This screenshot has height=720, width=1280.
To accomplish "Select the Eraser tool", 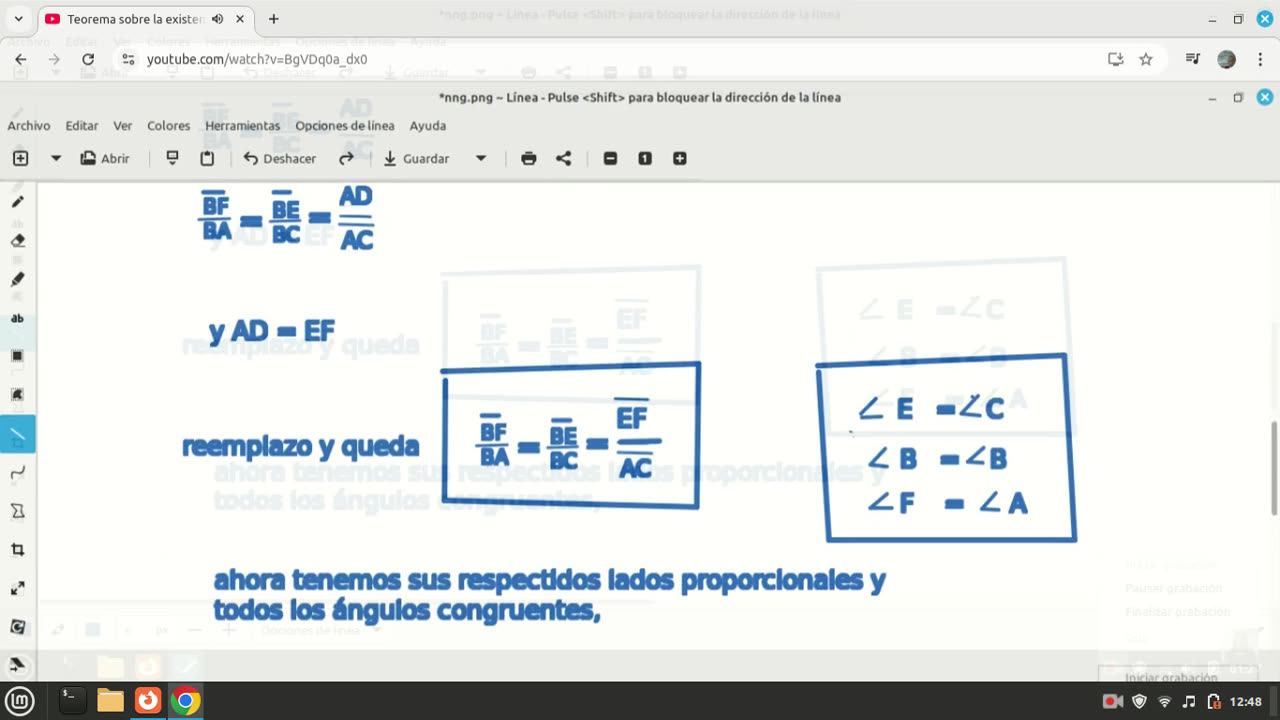I will coord(17,240).
